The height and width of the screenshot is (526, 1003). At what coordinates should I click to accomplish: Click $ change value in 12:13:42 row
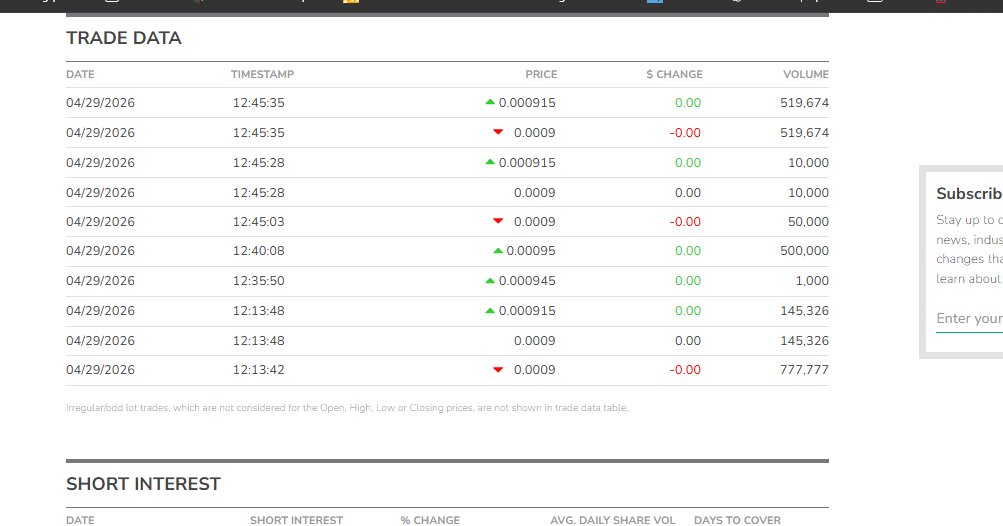685,370
